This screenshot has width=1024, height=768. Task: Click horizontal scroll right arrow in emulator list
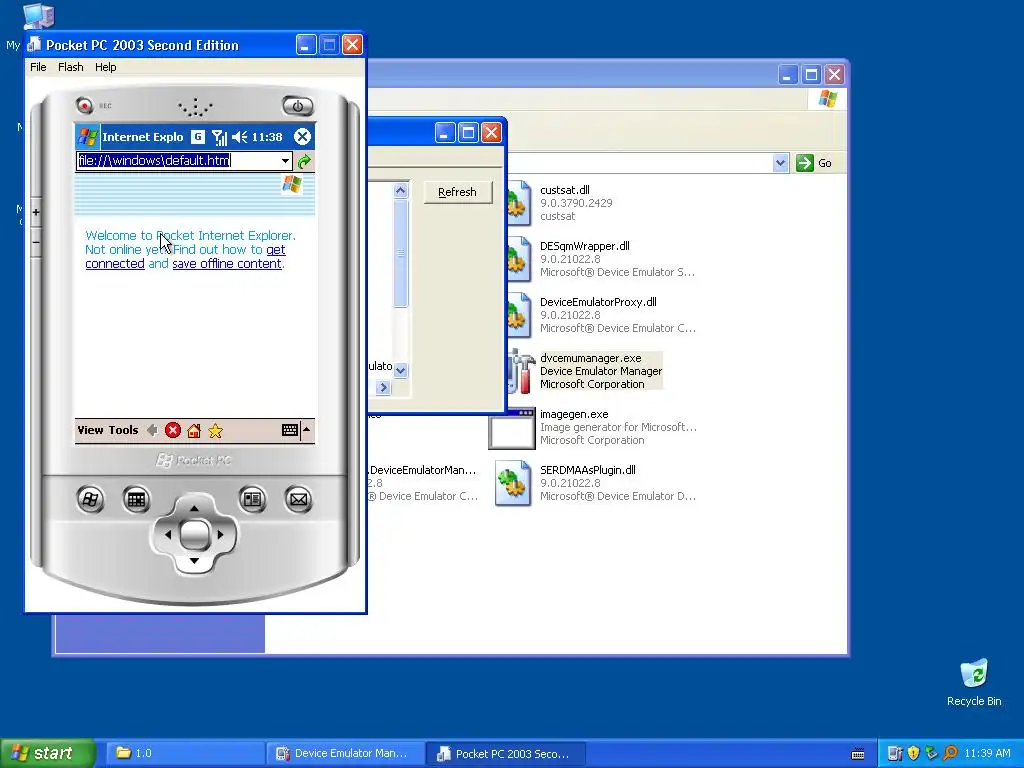click(383, 387)
